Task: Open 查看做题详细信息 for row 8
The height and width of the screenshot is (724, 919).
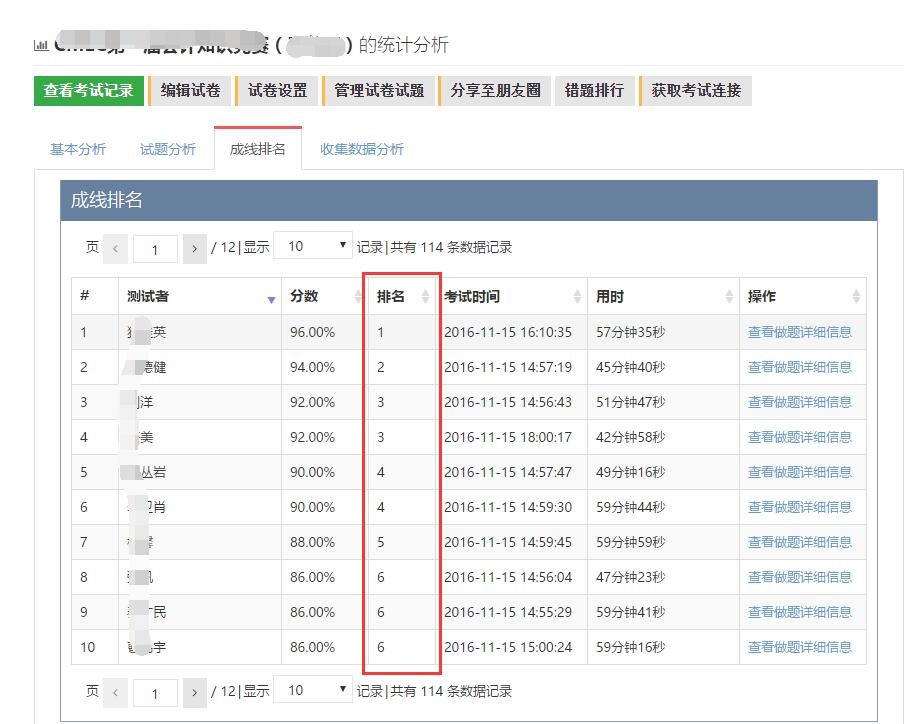Action: pos(799,577)
